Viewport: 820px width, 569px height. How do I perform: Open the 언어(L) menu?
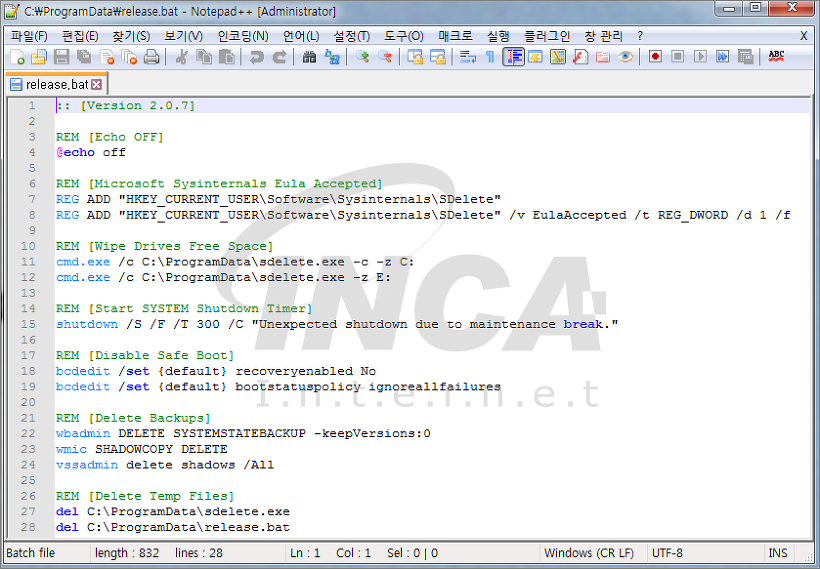(301, 36)
